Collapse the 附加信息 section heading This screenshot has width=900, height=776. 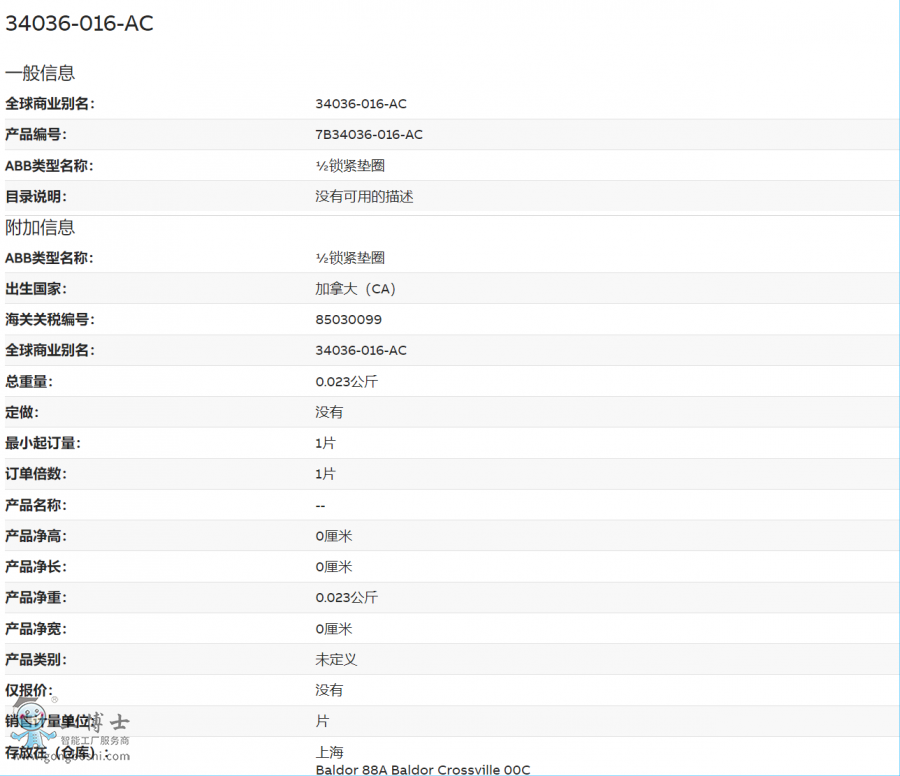tap(40, 227)
